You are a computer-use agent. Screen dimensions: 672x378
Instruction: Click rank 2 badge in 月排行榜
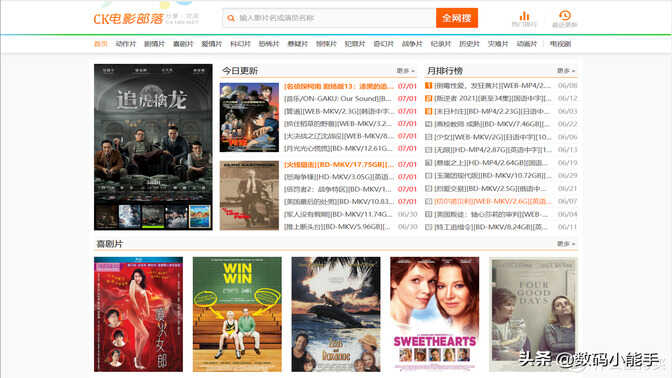tap(428, 99)
